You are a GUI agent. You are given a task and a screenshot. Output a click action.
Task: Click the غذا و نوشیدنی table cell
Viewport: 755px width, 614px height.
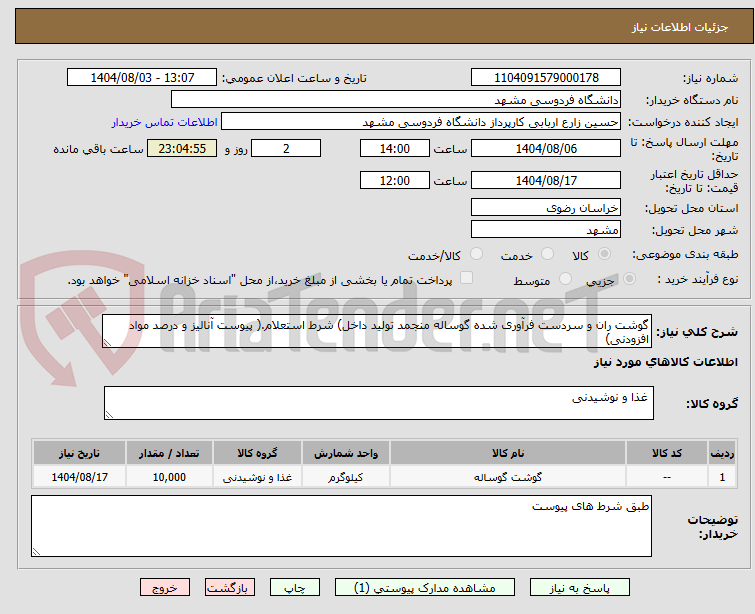click(257, 477)
